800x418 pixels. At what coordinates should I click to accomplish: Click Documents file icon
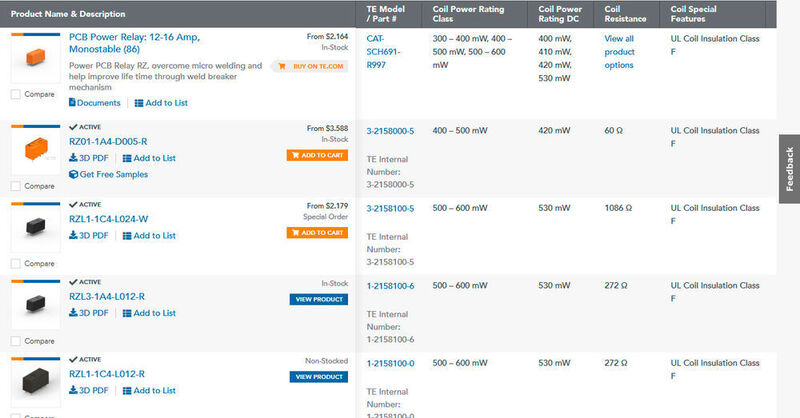click(x=72, y=102)
